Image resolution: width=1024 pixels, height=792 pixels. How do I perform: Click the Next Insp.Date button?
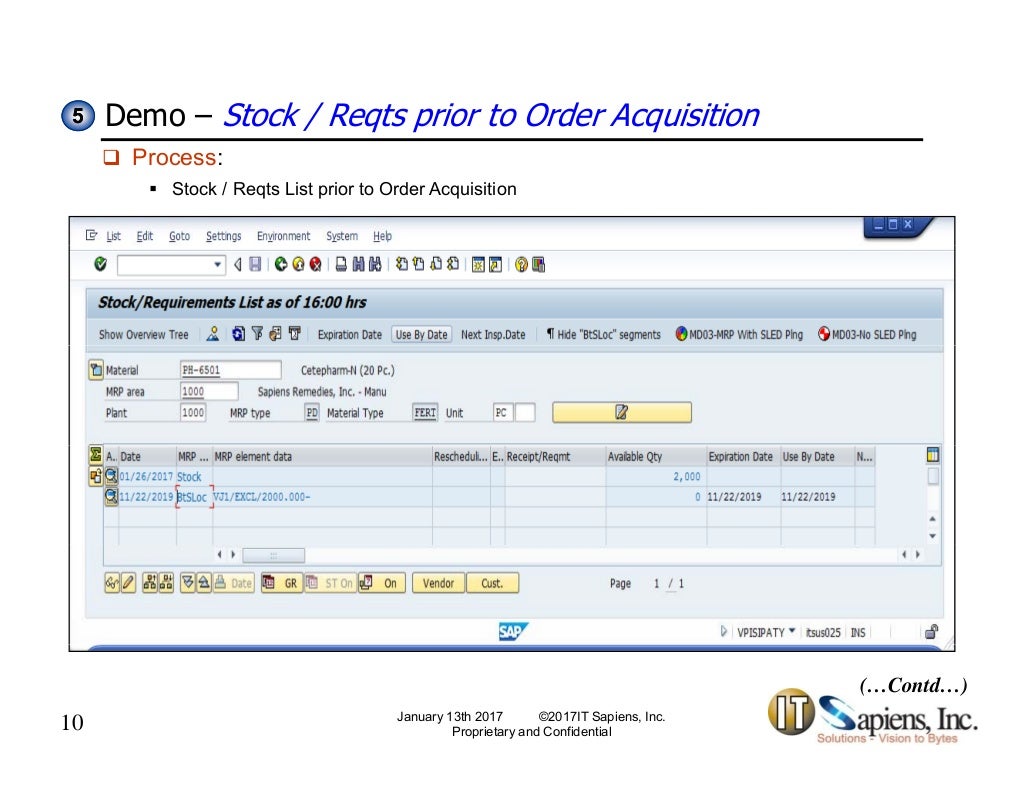click(493, 334)
